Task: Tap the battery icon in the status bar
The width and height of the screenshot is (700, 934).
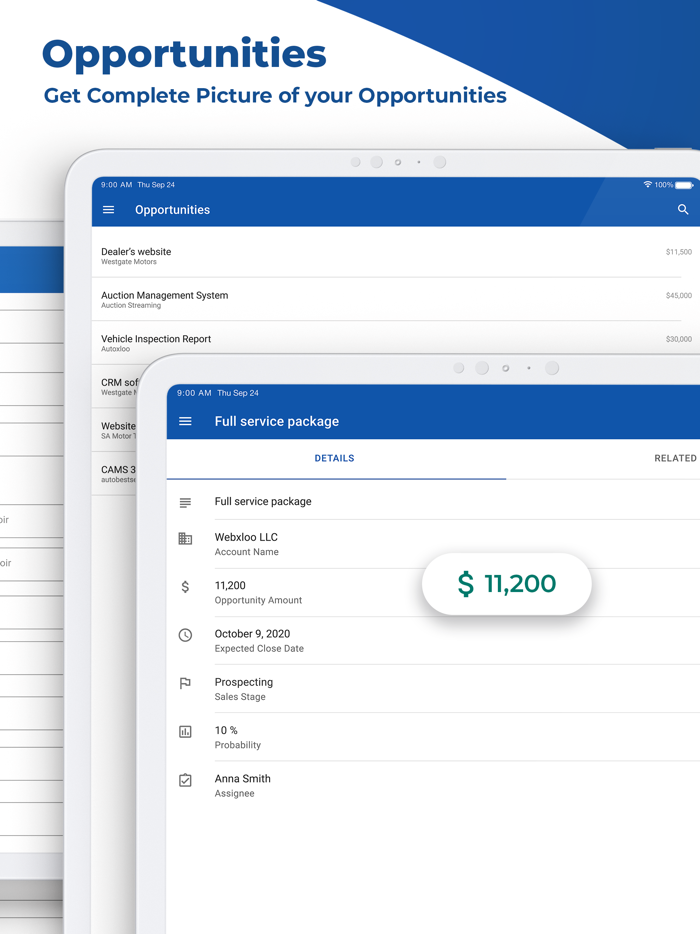Action: tap(684, 185)
